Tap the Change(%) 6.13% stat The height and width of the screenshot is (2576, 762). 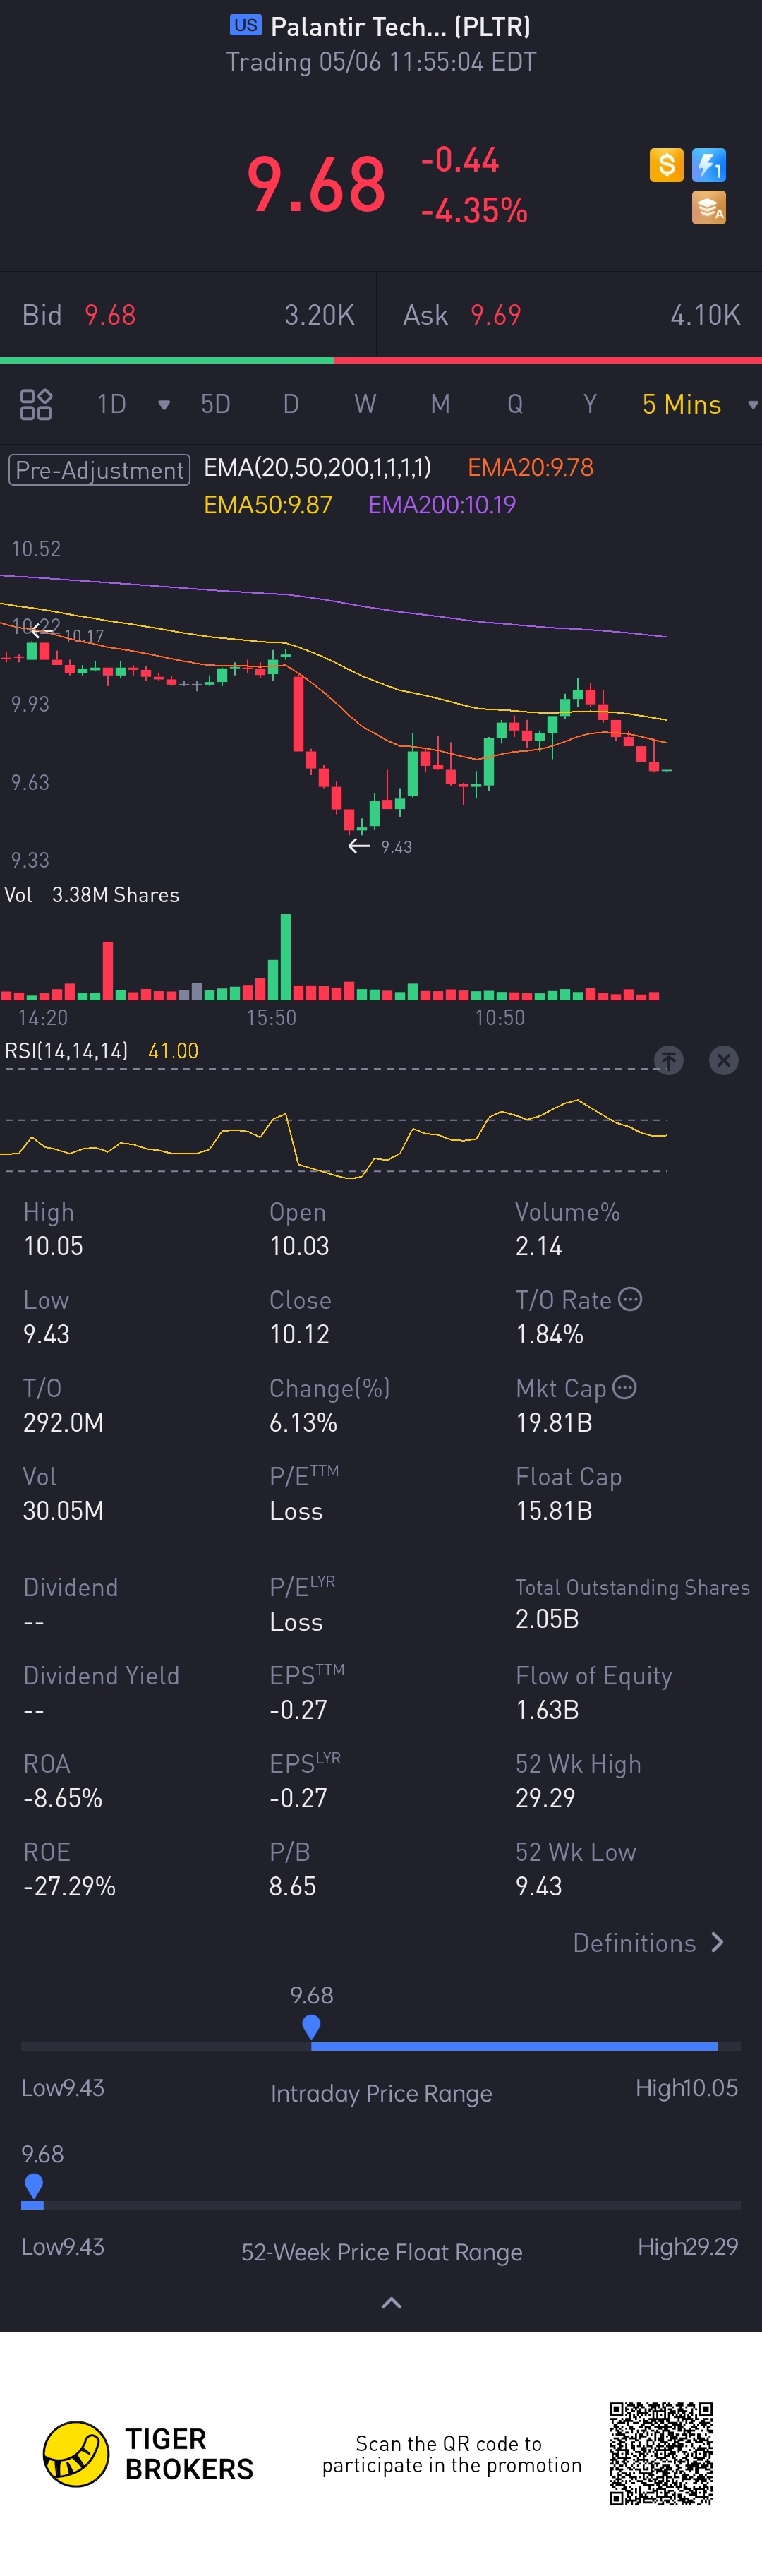(x=329, y=1405)
